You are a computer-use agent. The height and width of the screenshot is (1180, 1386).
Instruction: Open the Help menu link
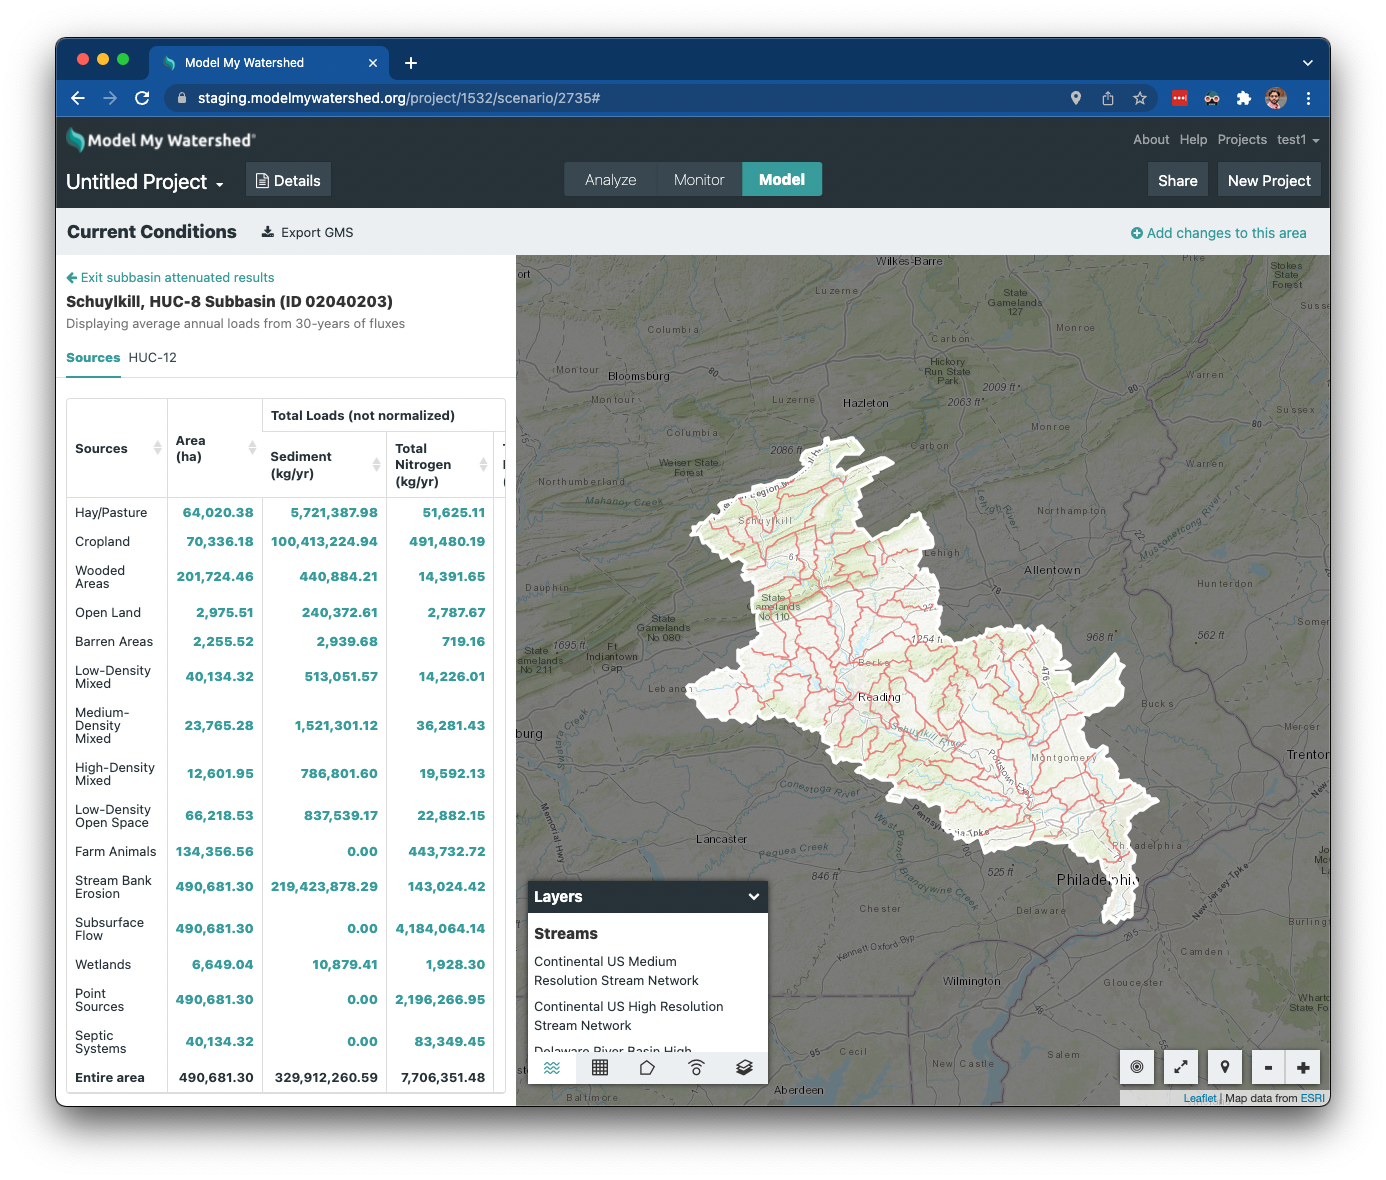[x=1193, y=140]
